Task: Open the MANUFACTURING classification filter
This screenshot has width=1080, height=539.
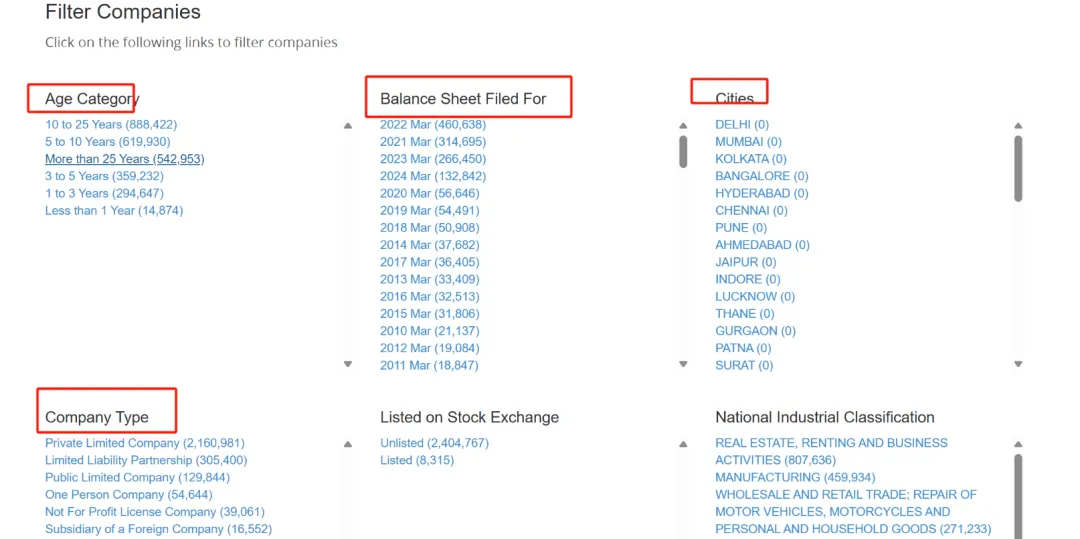Action: [794, 477]
